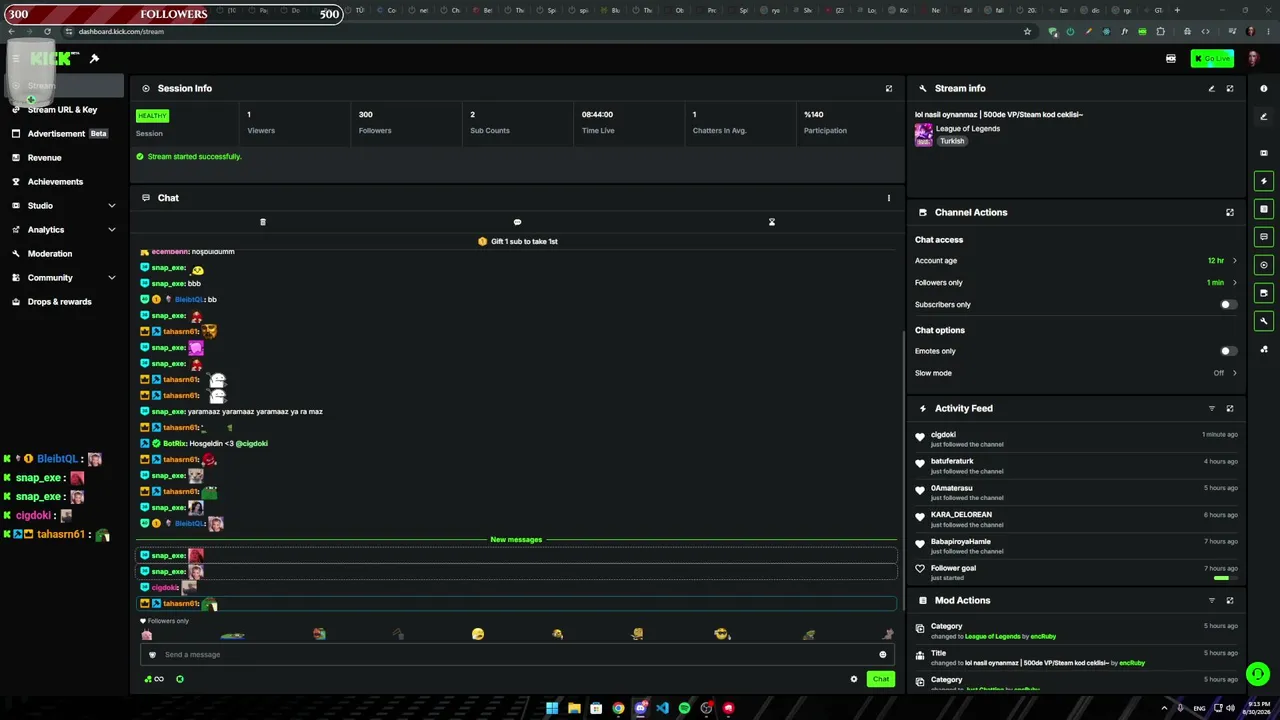Screen dimensions: 1280x720
Task: Open Visual Studio Code from taskbar
Action: [x=662, y=708]
